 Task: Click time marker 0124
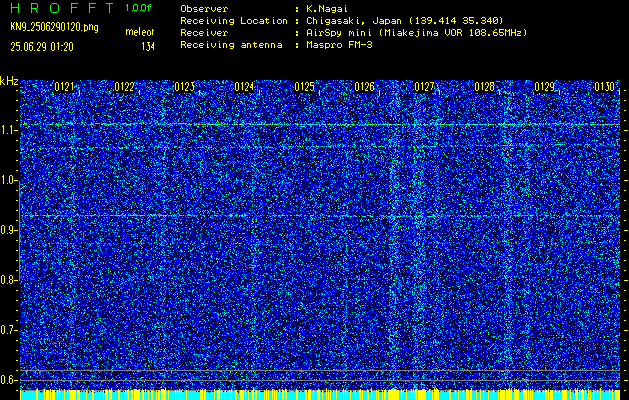tap(244, 87)
